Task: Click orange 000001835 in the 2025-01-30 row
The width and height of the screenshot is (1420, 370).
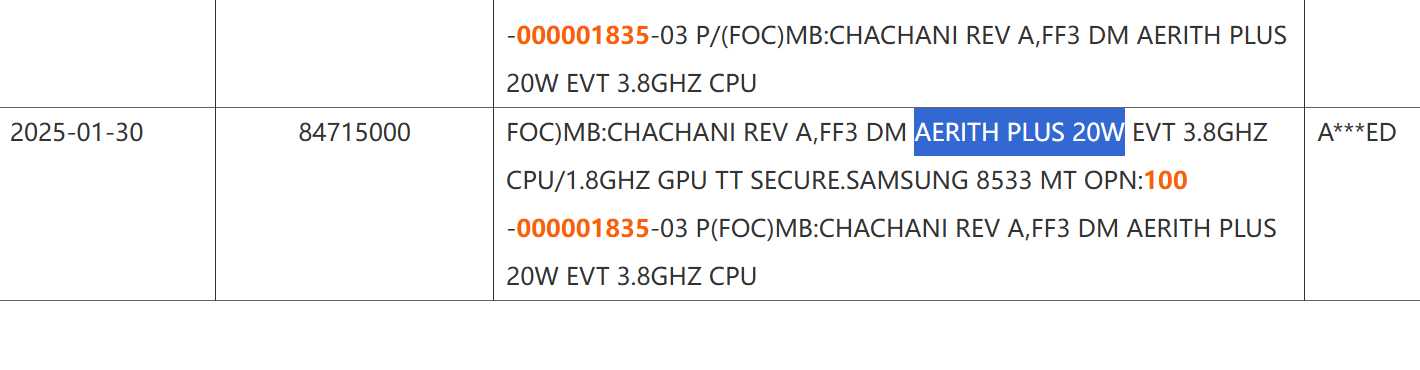Action: pyautogui.click(x=583, y=229)
